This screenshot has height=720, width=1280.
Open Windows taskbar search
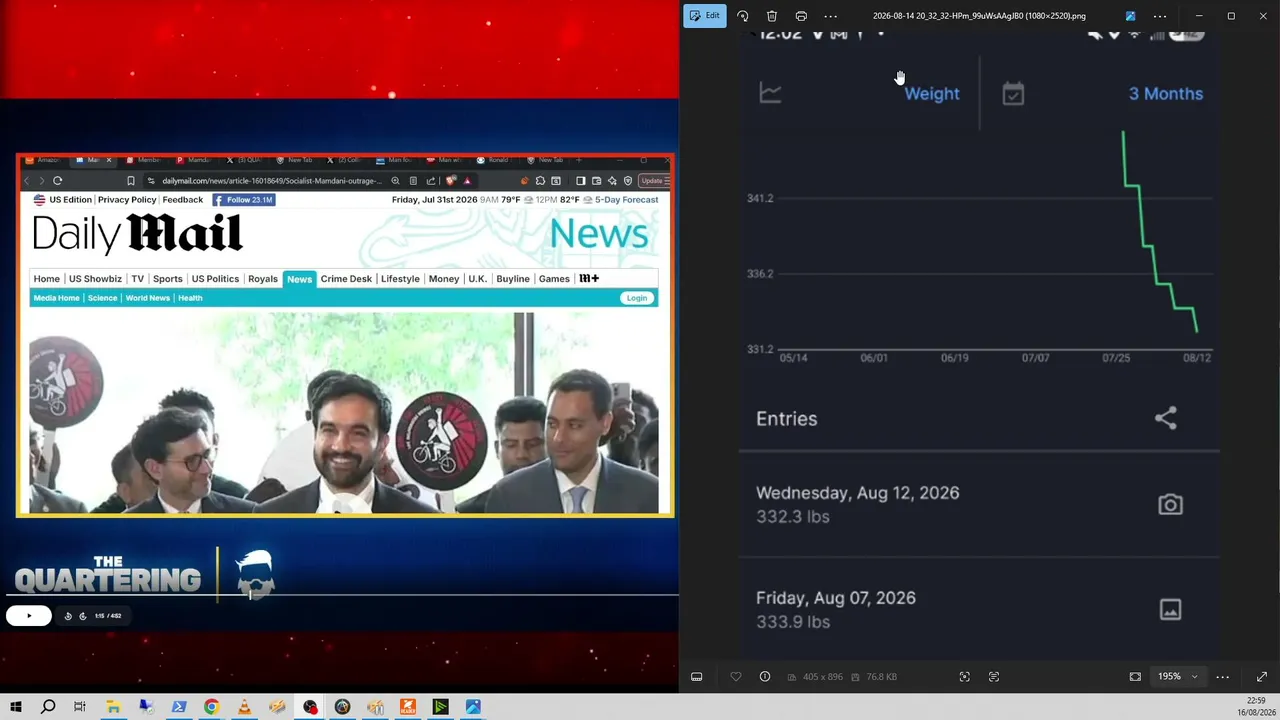(48, 707)
